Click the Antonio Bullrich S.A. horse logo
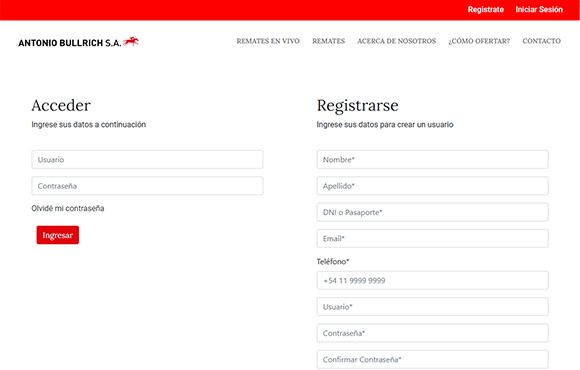580x370 pixels. pos(78,42)
